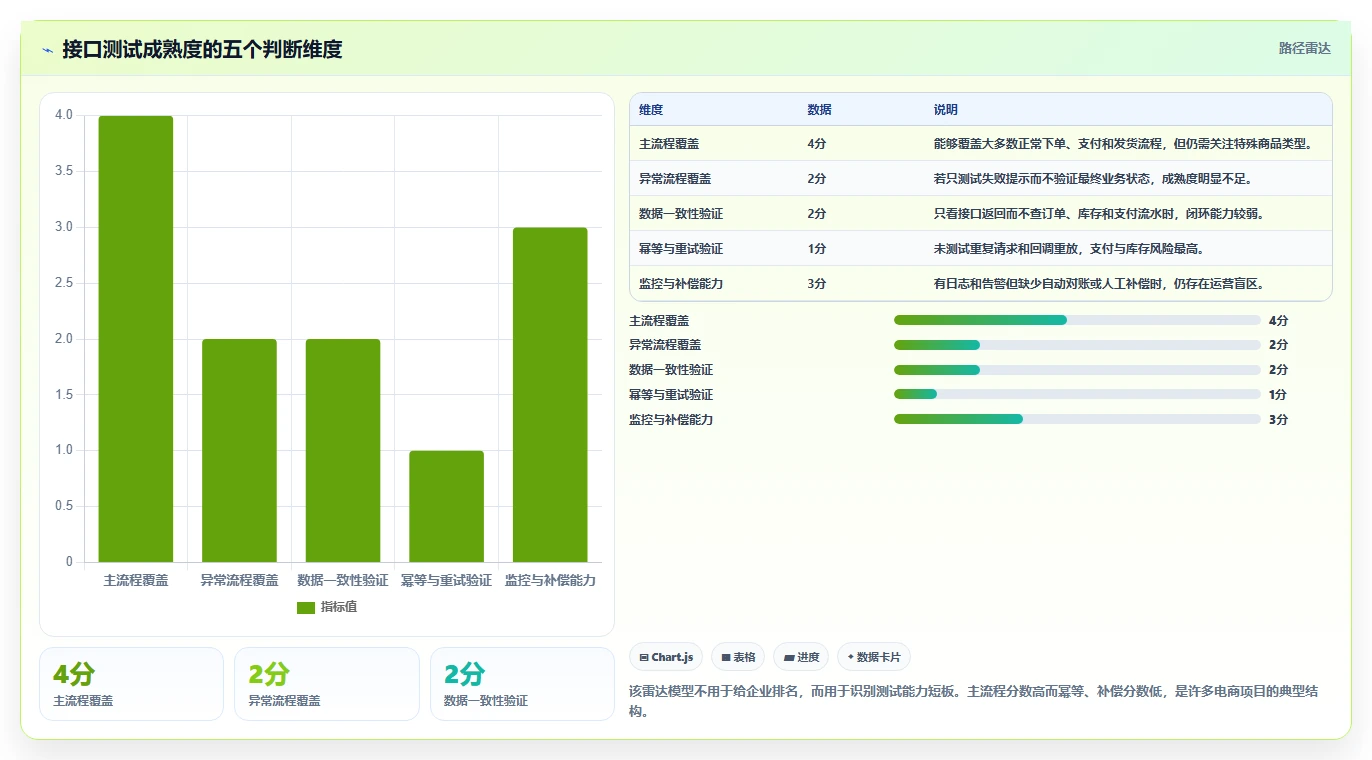Click the 数据 table column header
The image size is (1372, 760).
(819, 110)
